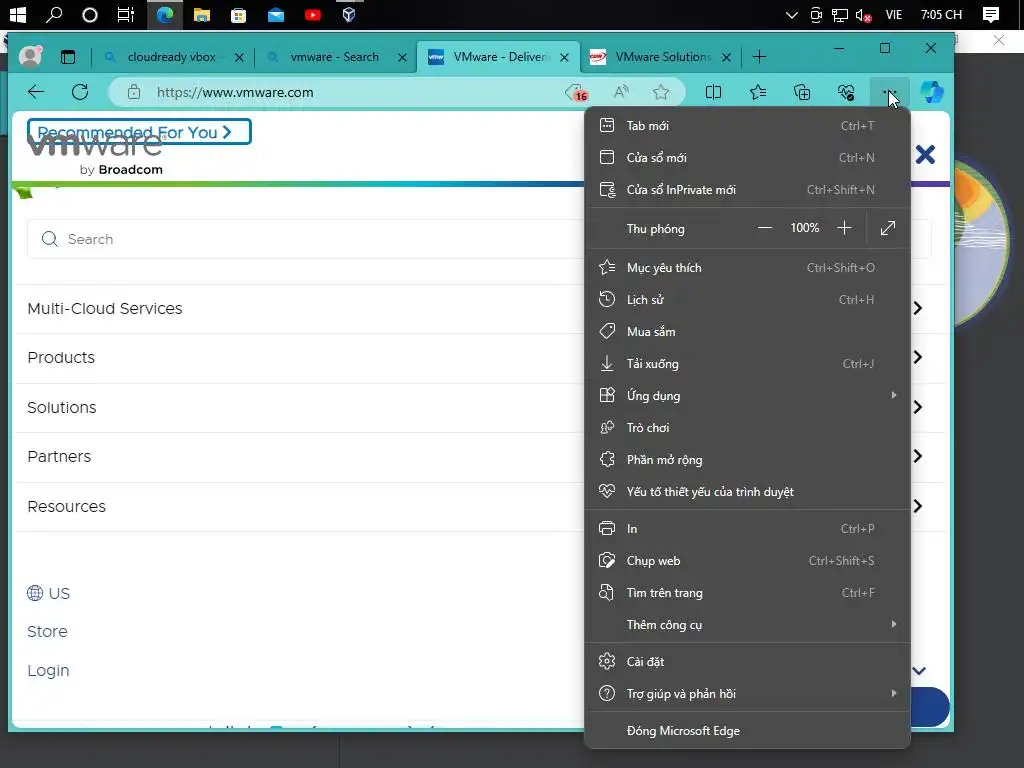
Task: Select In to print the page
Action: pyautogui.click(x=747, y=529)
